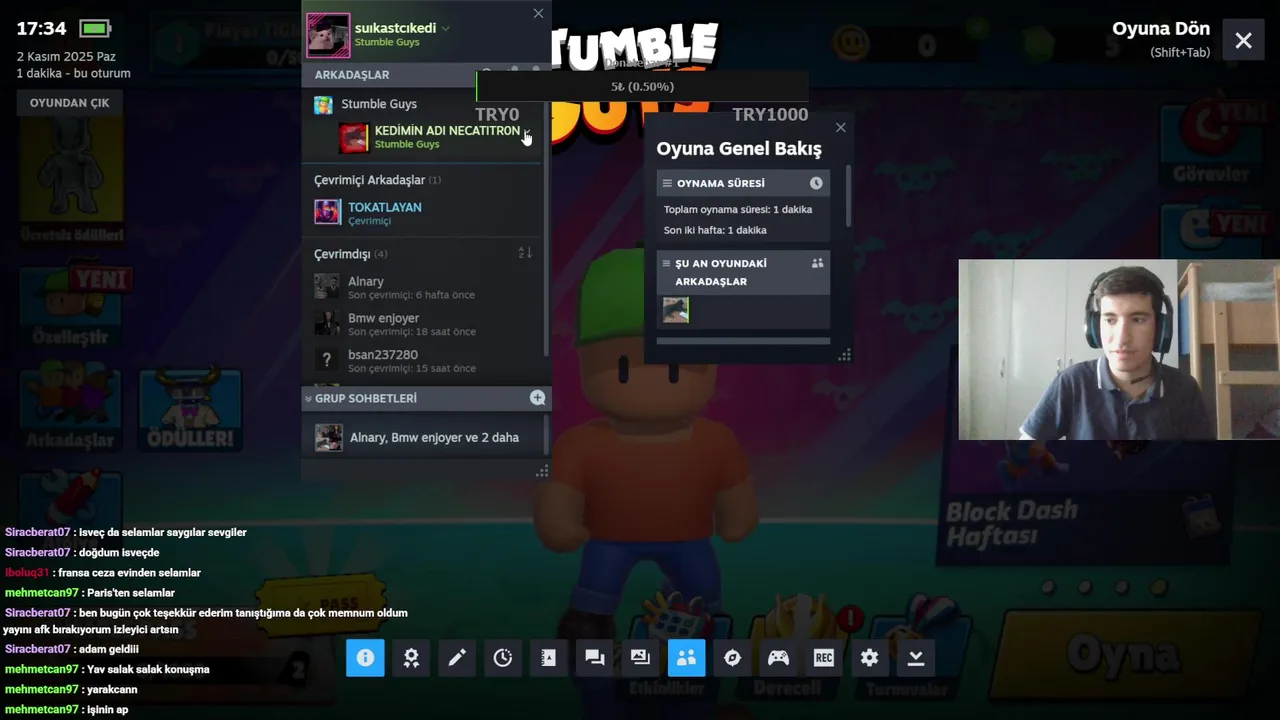The height and width of the screenshot is (720, 1280).
Task: Open overlay settings gear icon
Action: click(870, 658)
